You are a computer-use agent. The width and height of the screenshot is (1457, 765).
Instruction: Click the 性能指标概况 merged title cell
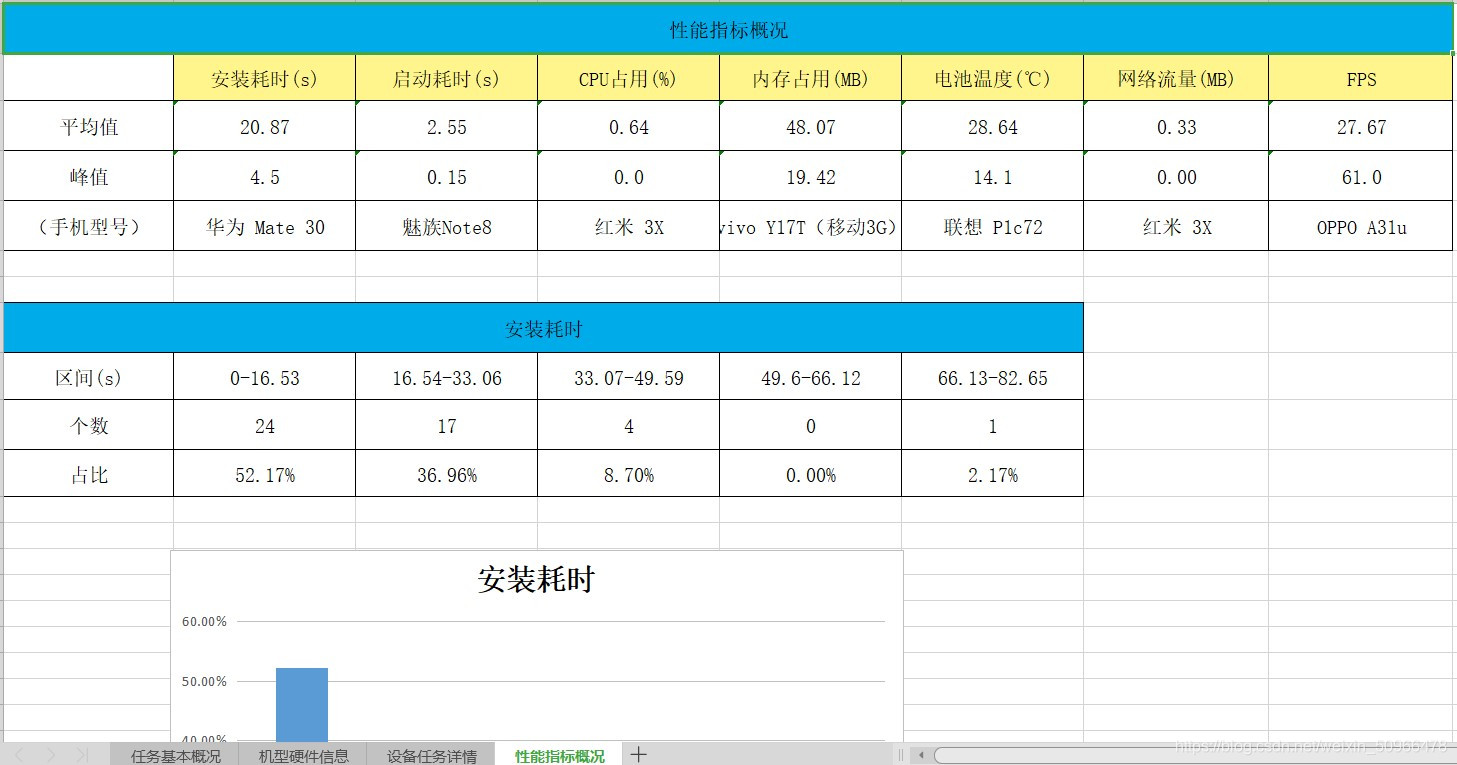click(x=727, y=28)
